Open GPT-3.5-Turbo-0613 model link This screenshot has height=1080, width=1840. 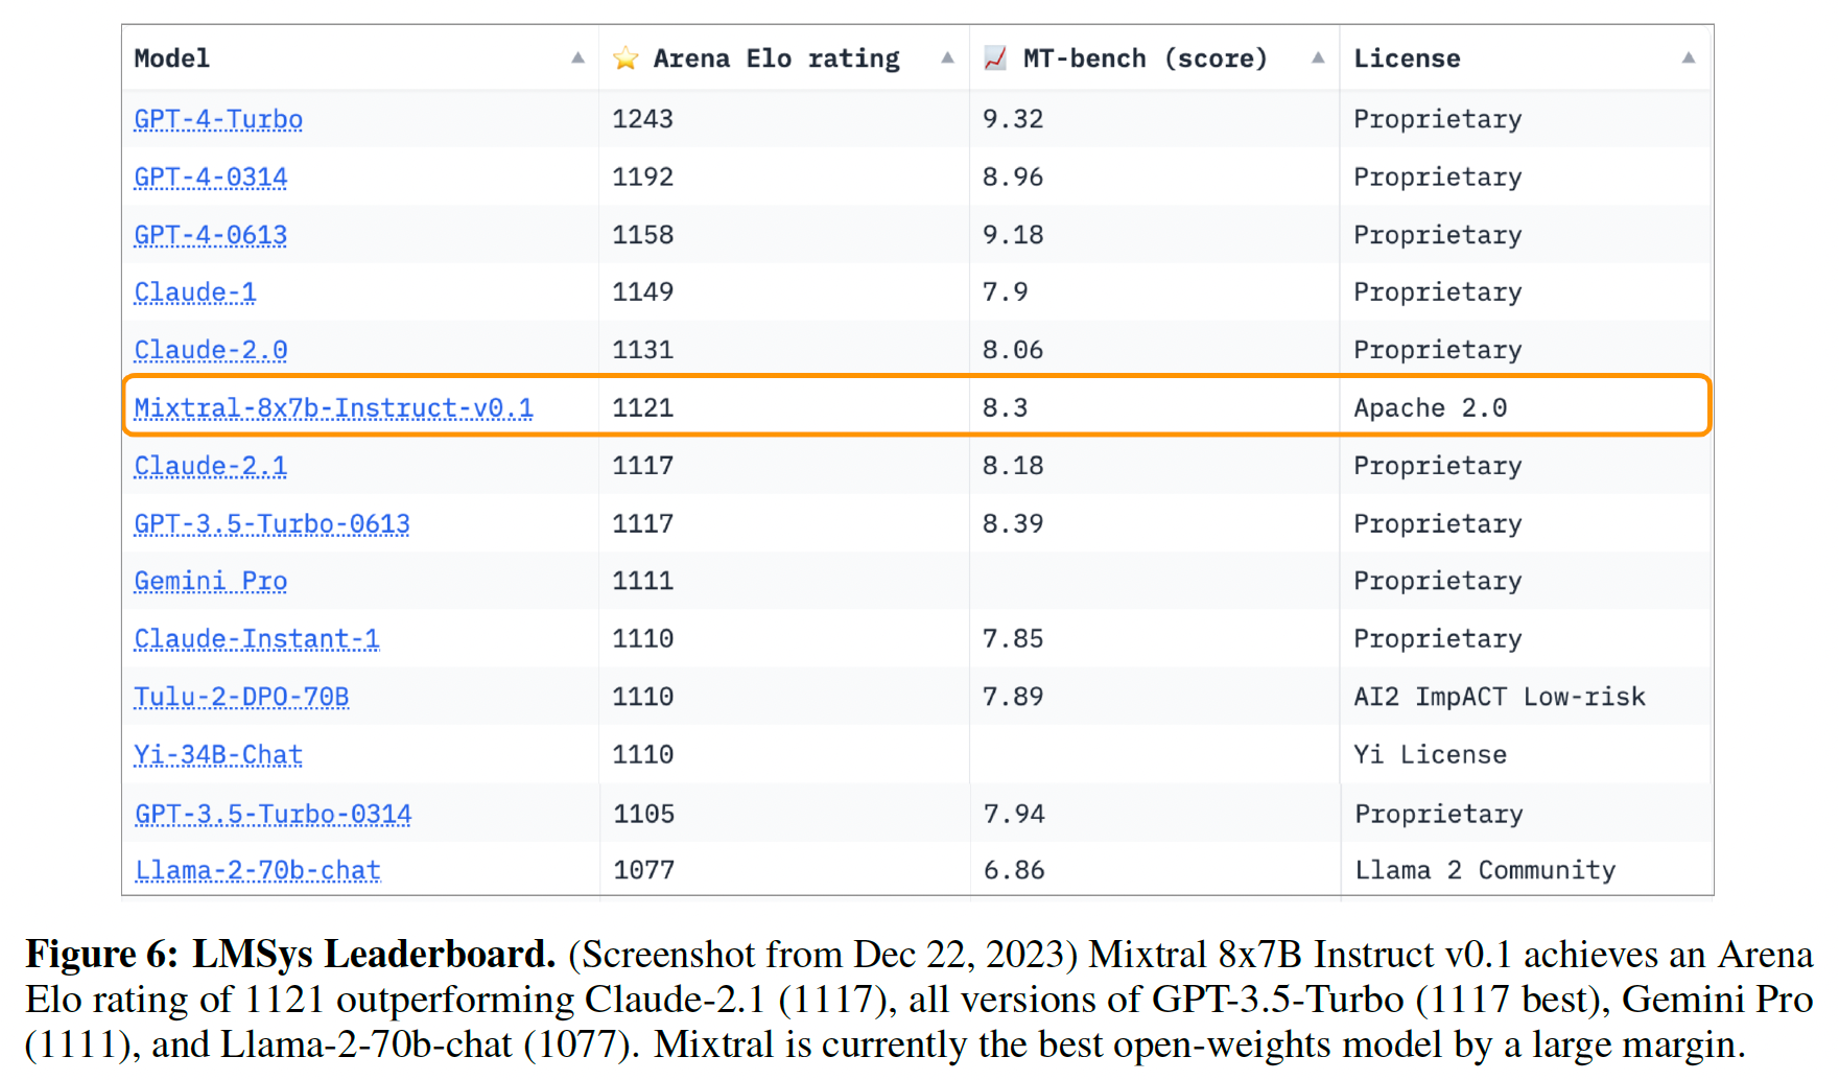pyautogui.click(x=272, y=524)
